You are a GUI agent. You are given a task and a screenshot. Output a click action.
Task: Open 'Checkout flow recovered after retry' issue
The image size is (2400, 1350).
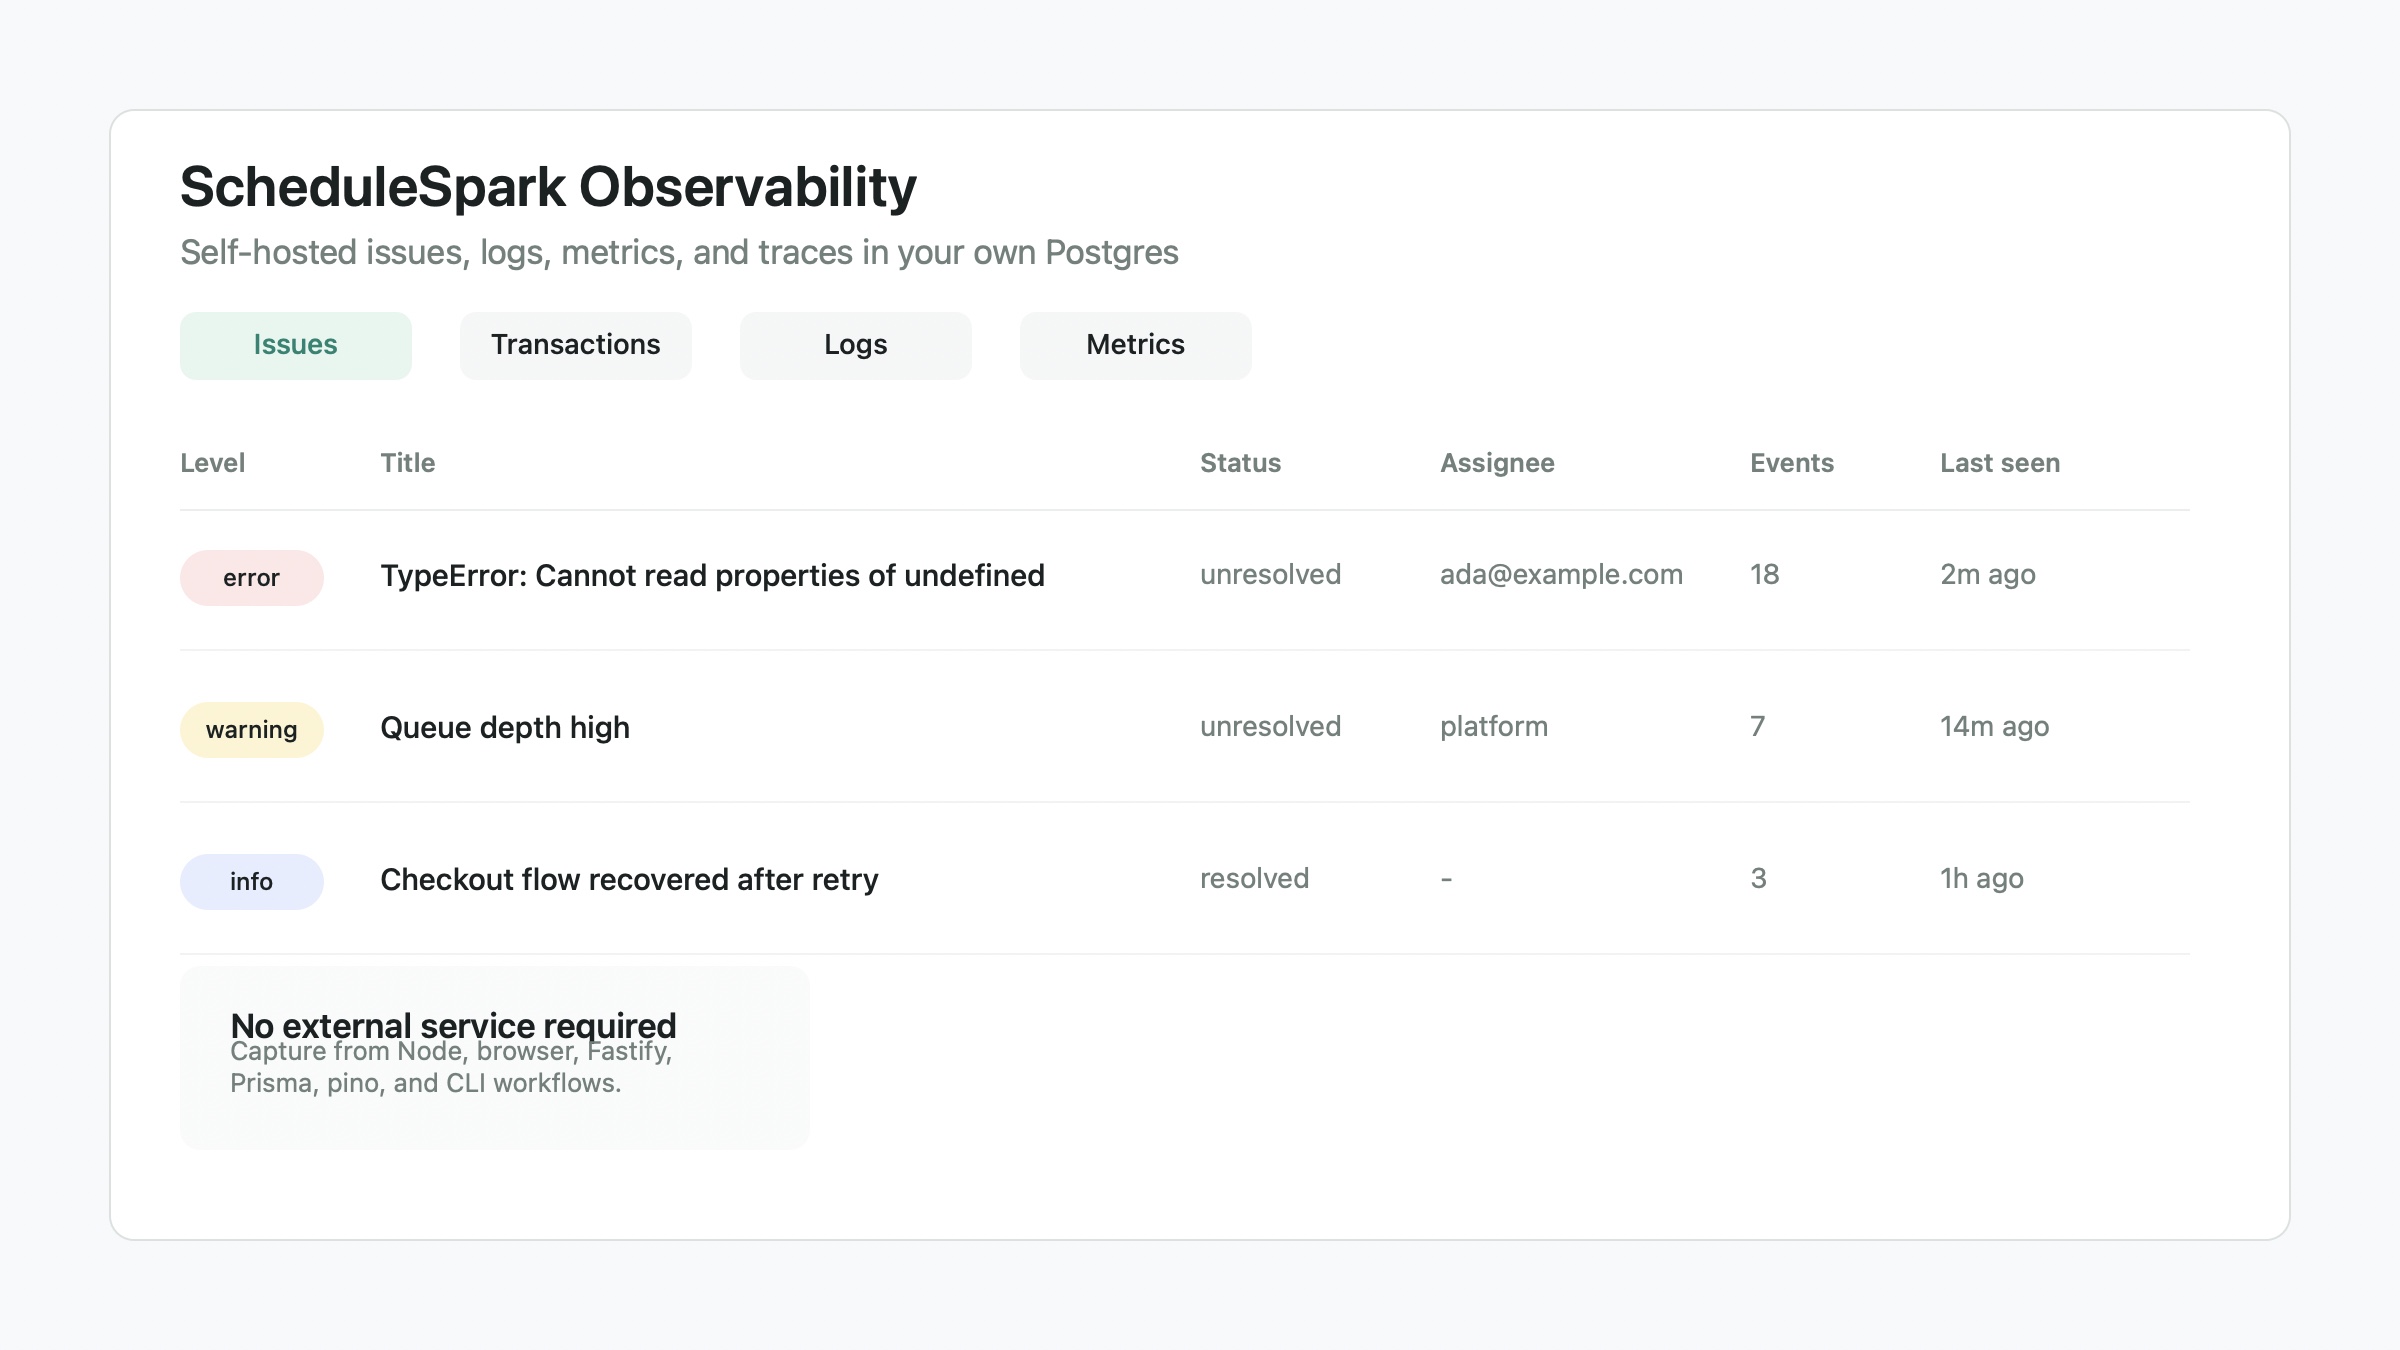[x=629, y=880]
